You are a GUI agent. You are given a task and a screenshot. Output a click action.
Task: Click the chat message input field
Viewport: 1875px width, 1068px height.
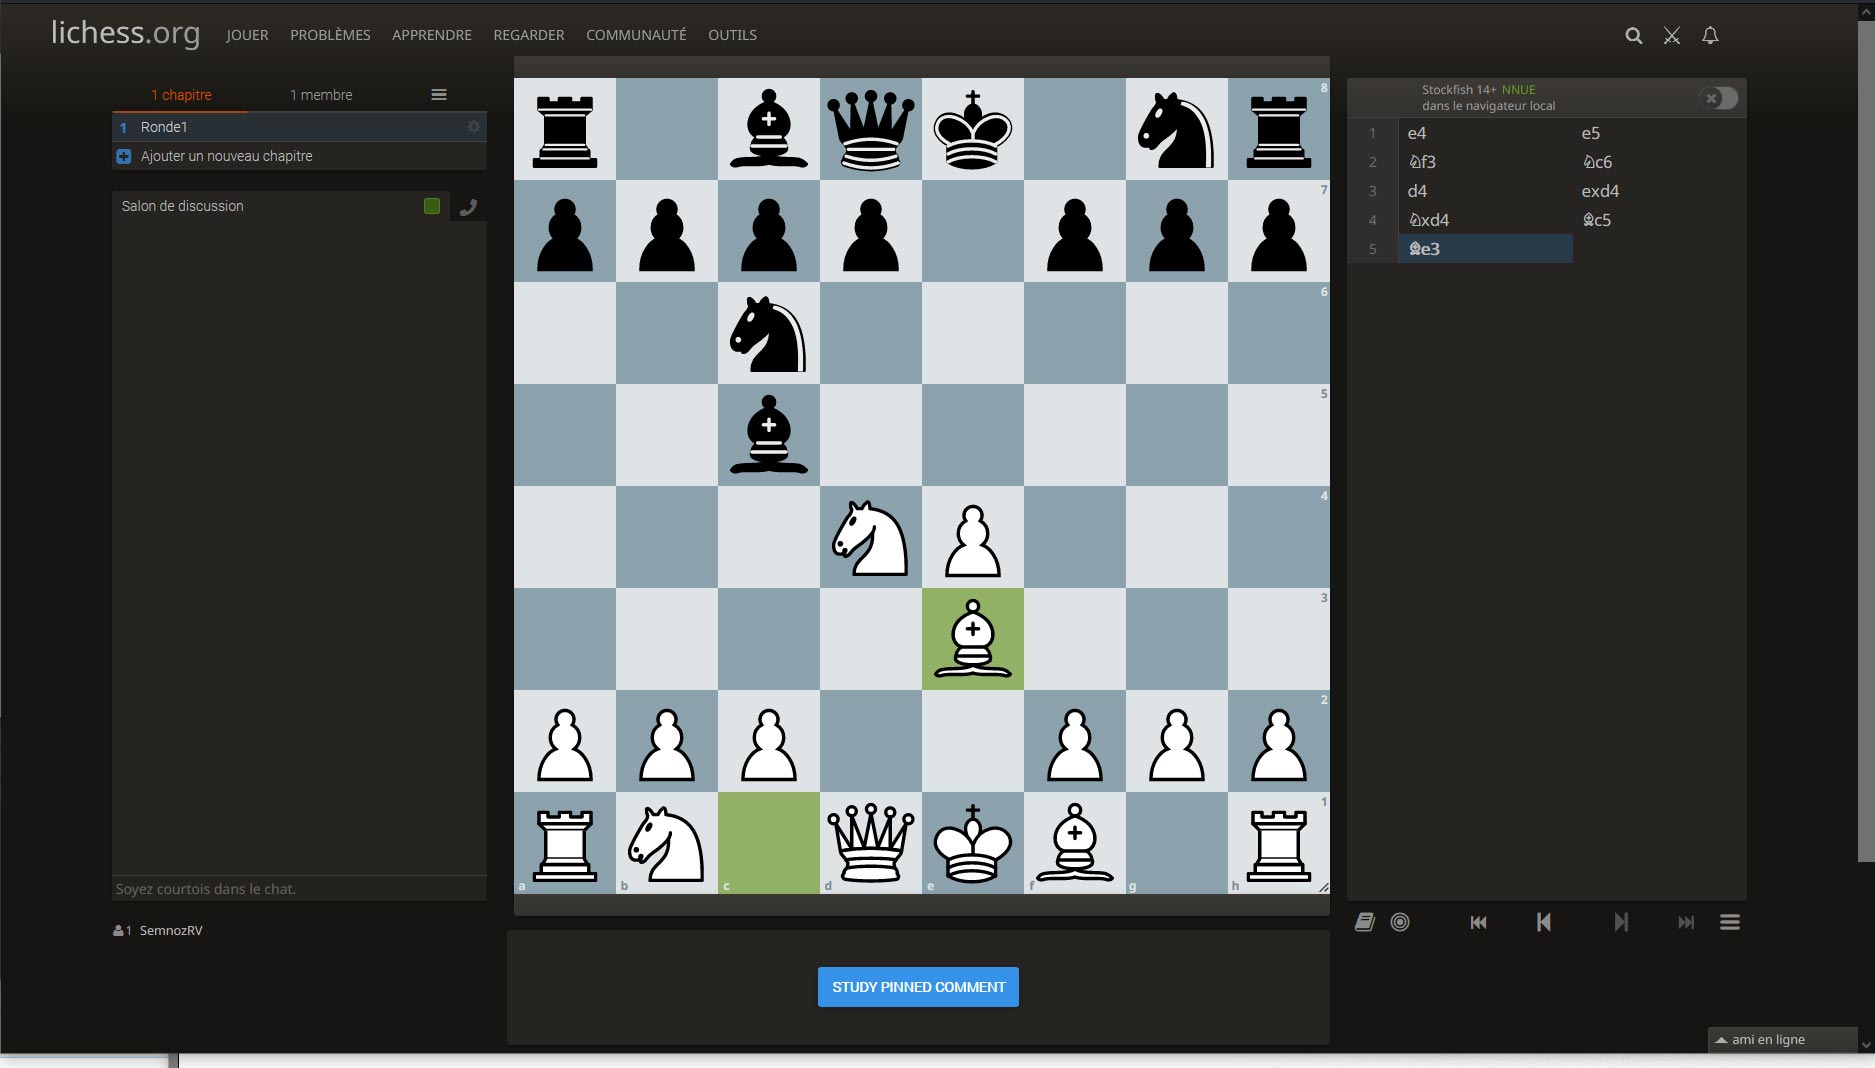pos(298,889)
